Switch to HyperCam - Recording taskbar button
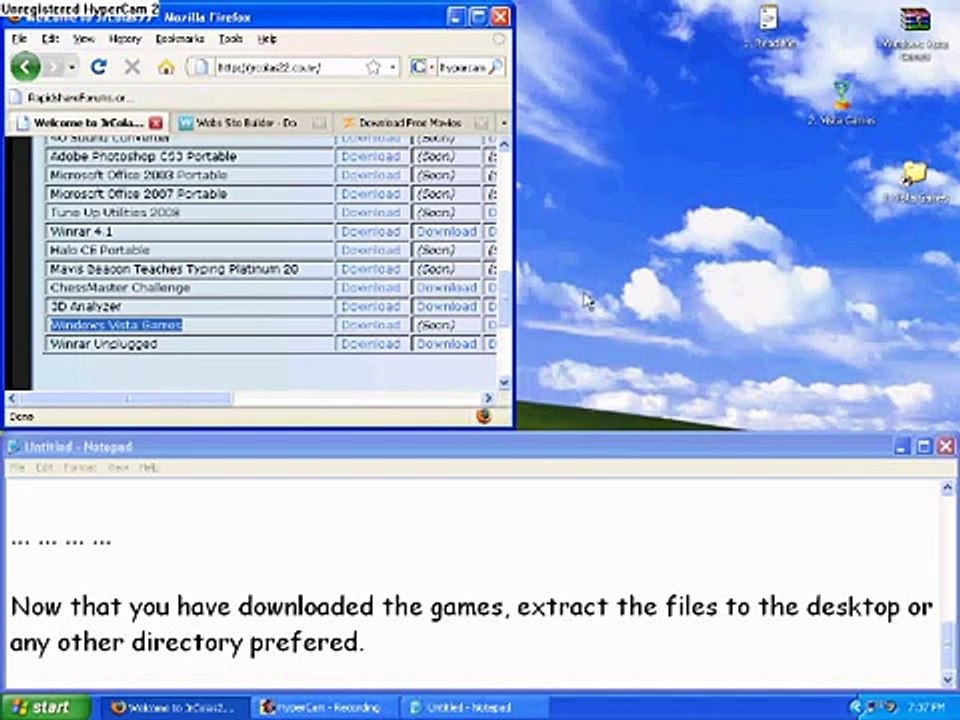Viewport: 960px width, 720px height. [324, 708]
